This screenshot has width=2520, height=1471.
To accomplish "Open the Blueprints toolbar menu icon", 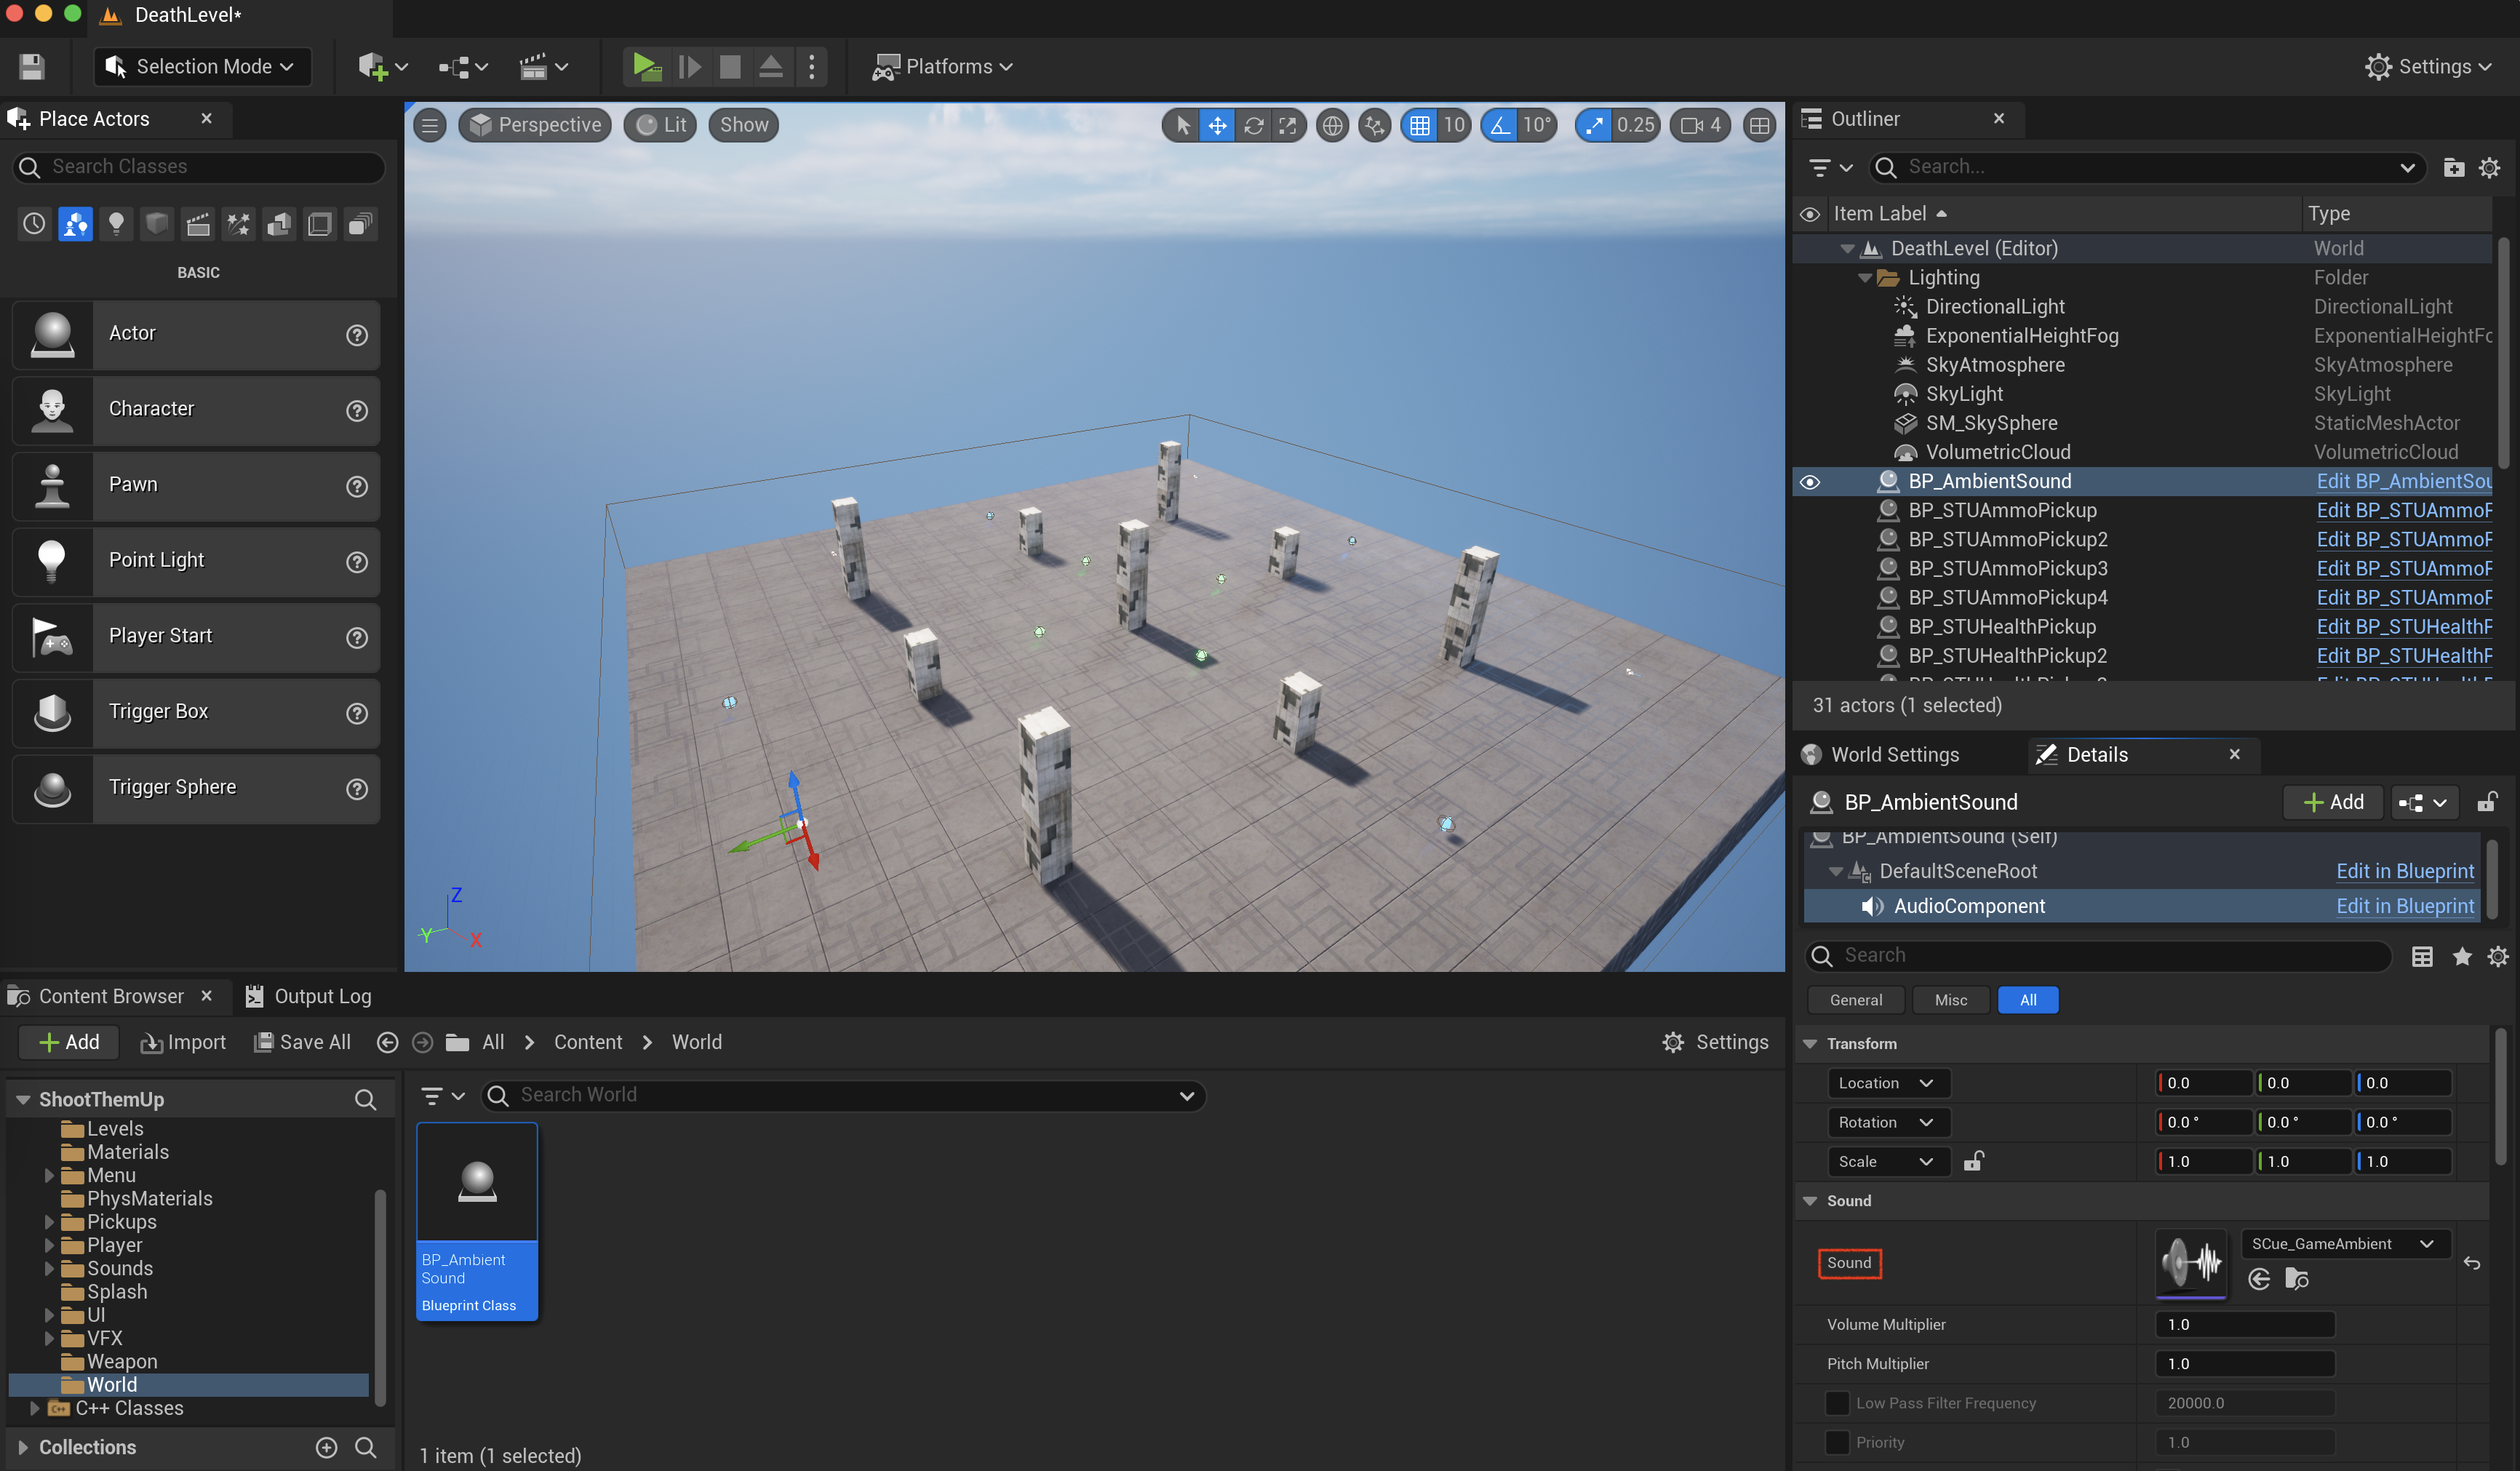I will click(462, 67).
